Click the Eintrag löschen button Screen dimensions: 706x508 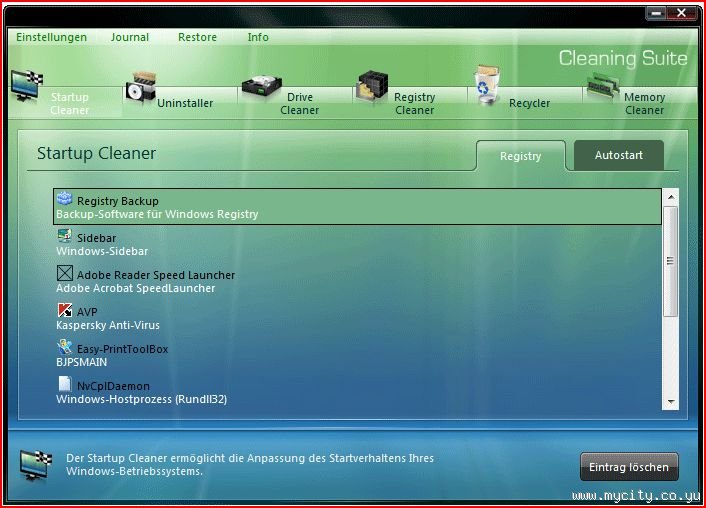click(629, 467)
